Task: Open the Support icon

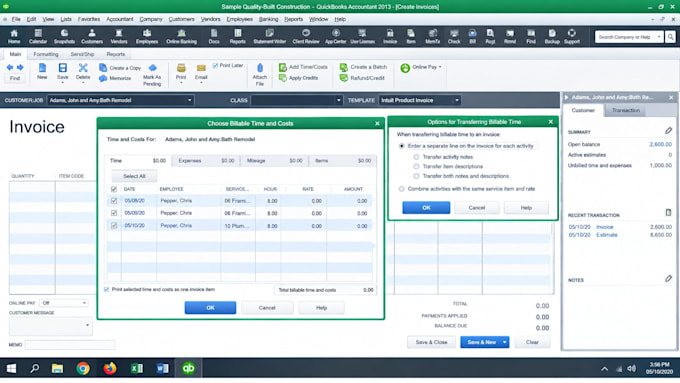Action: pos(572,36)
